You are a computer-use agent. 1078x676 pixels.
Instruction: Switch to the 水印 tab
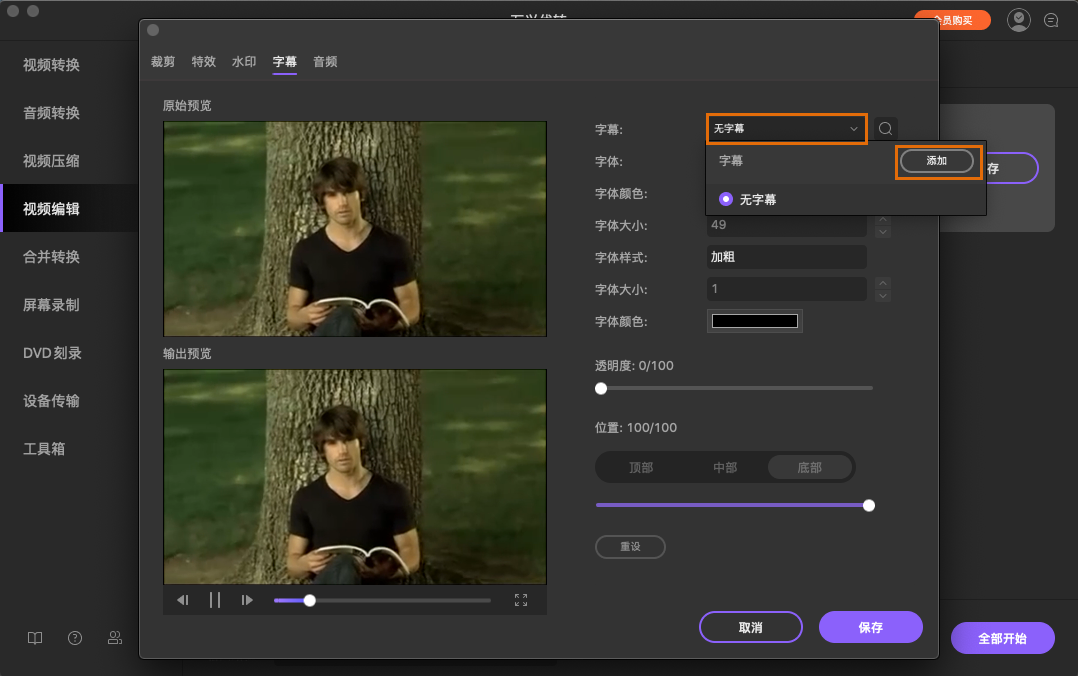[x=244, y=62]
